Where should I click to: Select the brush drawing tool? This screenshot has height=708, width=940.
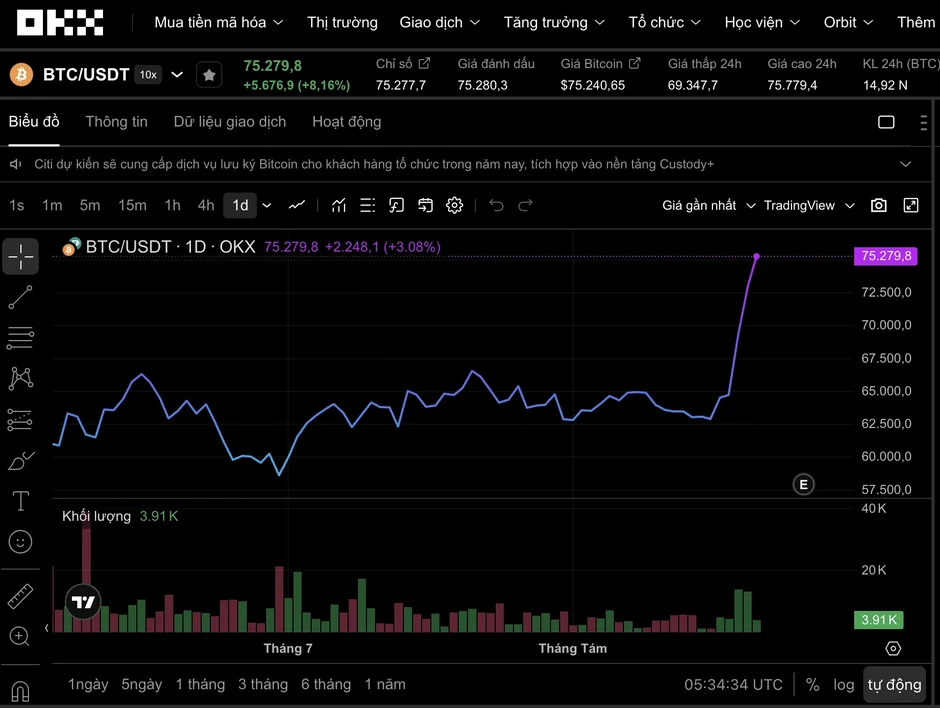click(x=20, y=460)
